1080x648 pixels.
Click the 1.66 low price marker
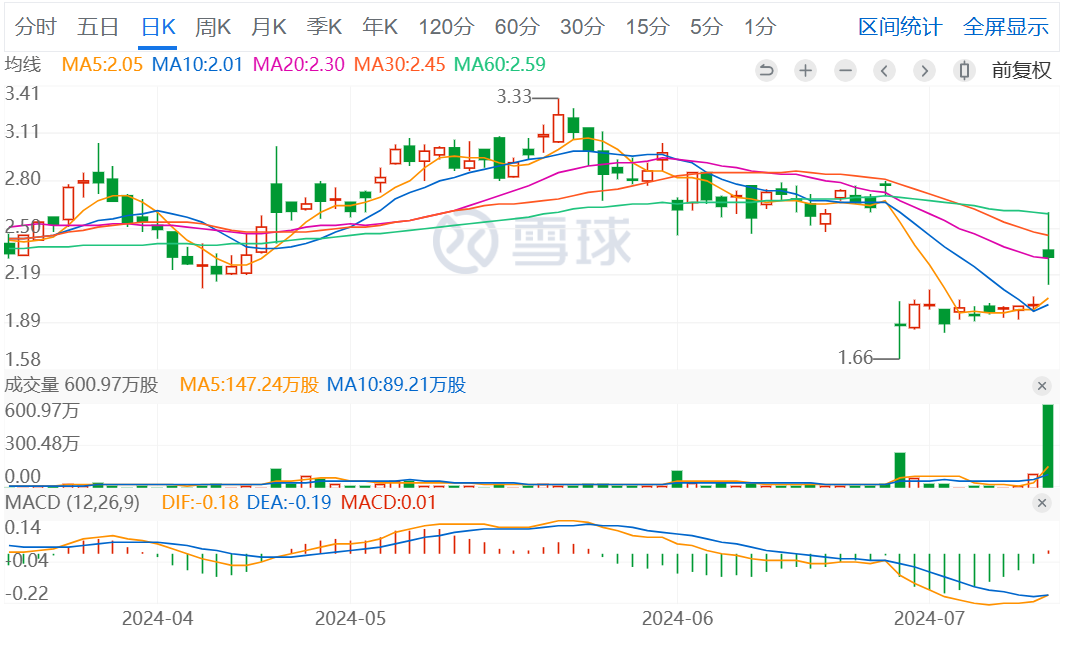(x=855, y=357)
